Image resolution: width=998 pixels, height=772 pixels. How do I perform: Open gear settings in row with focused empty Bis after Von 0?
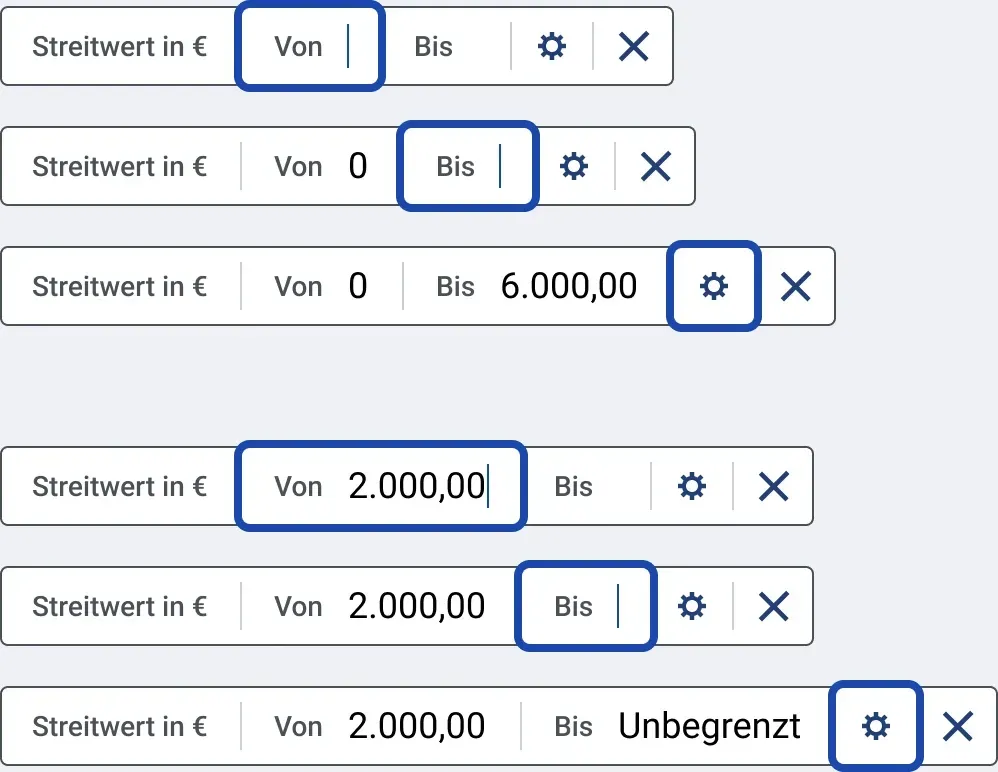(573, 166)
